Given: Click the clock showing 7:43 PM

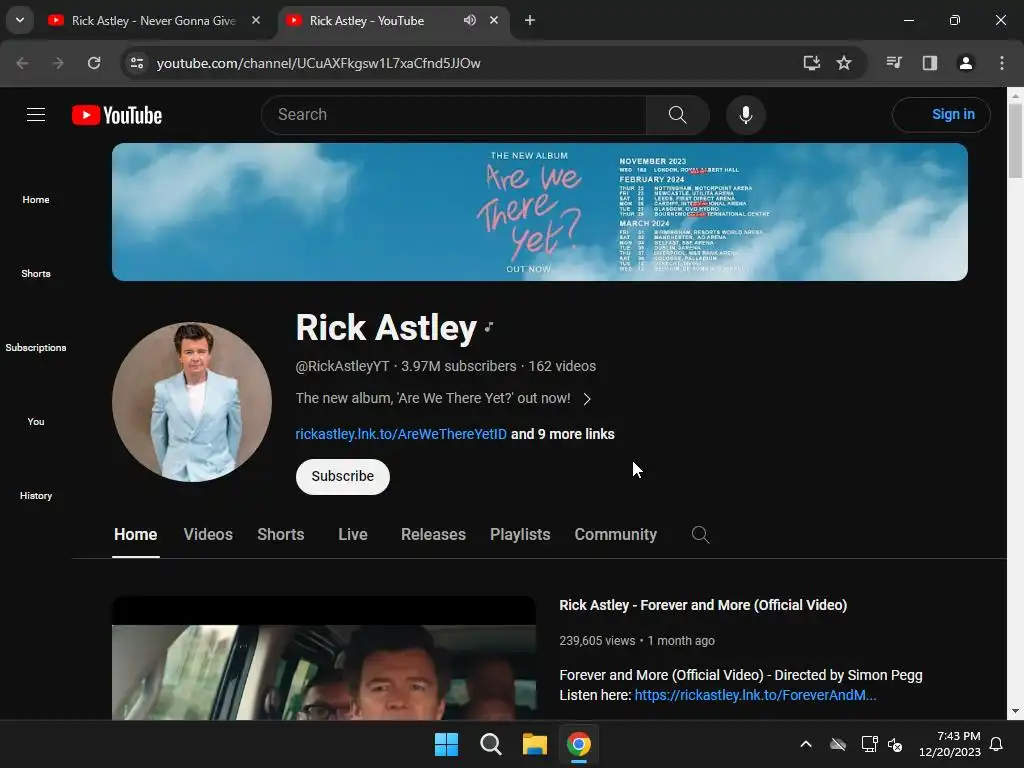Looking at the screenshot, I should (958, 736).
